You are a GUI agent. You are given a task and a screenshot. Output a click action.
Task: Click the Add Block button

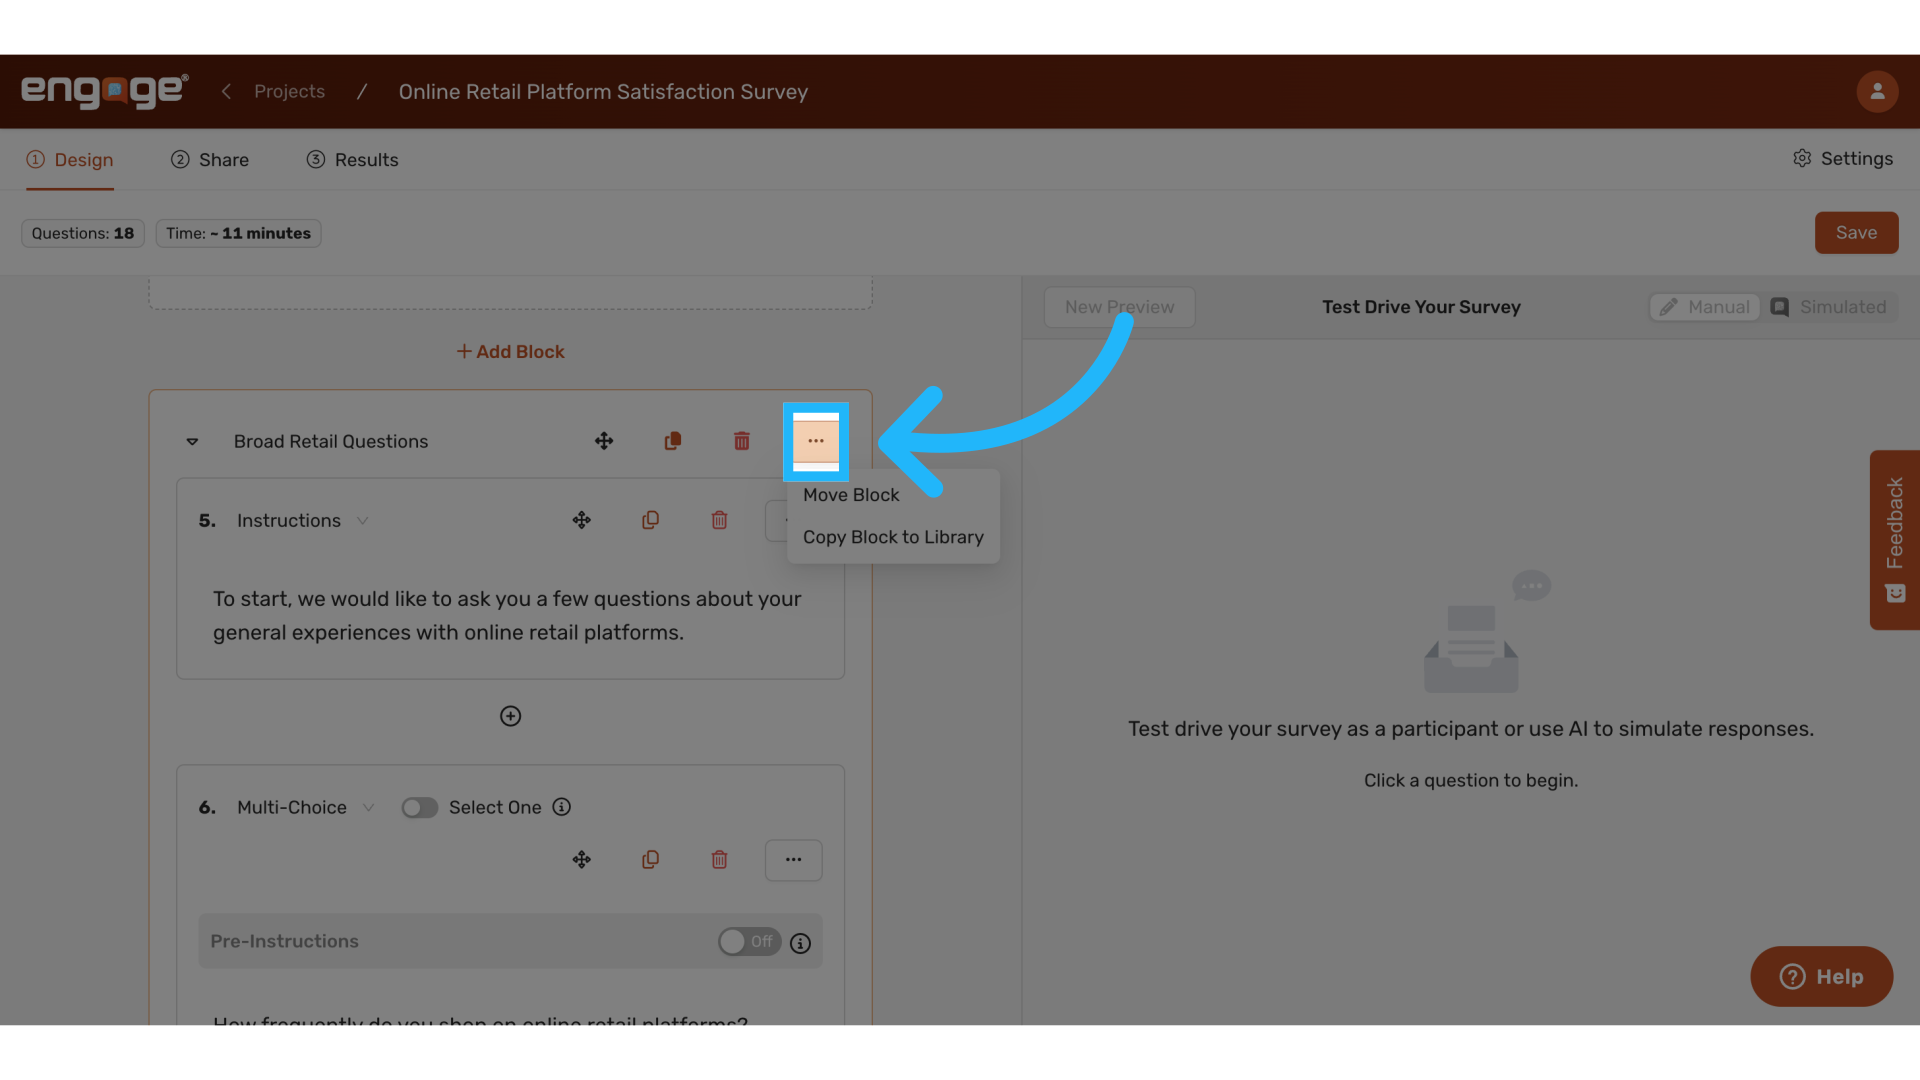coord(510,352)
